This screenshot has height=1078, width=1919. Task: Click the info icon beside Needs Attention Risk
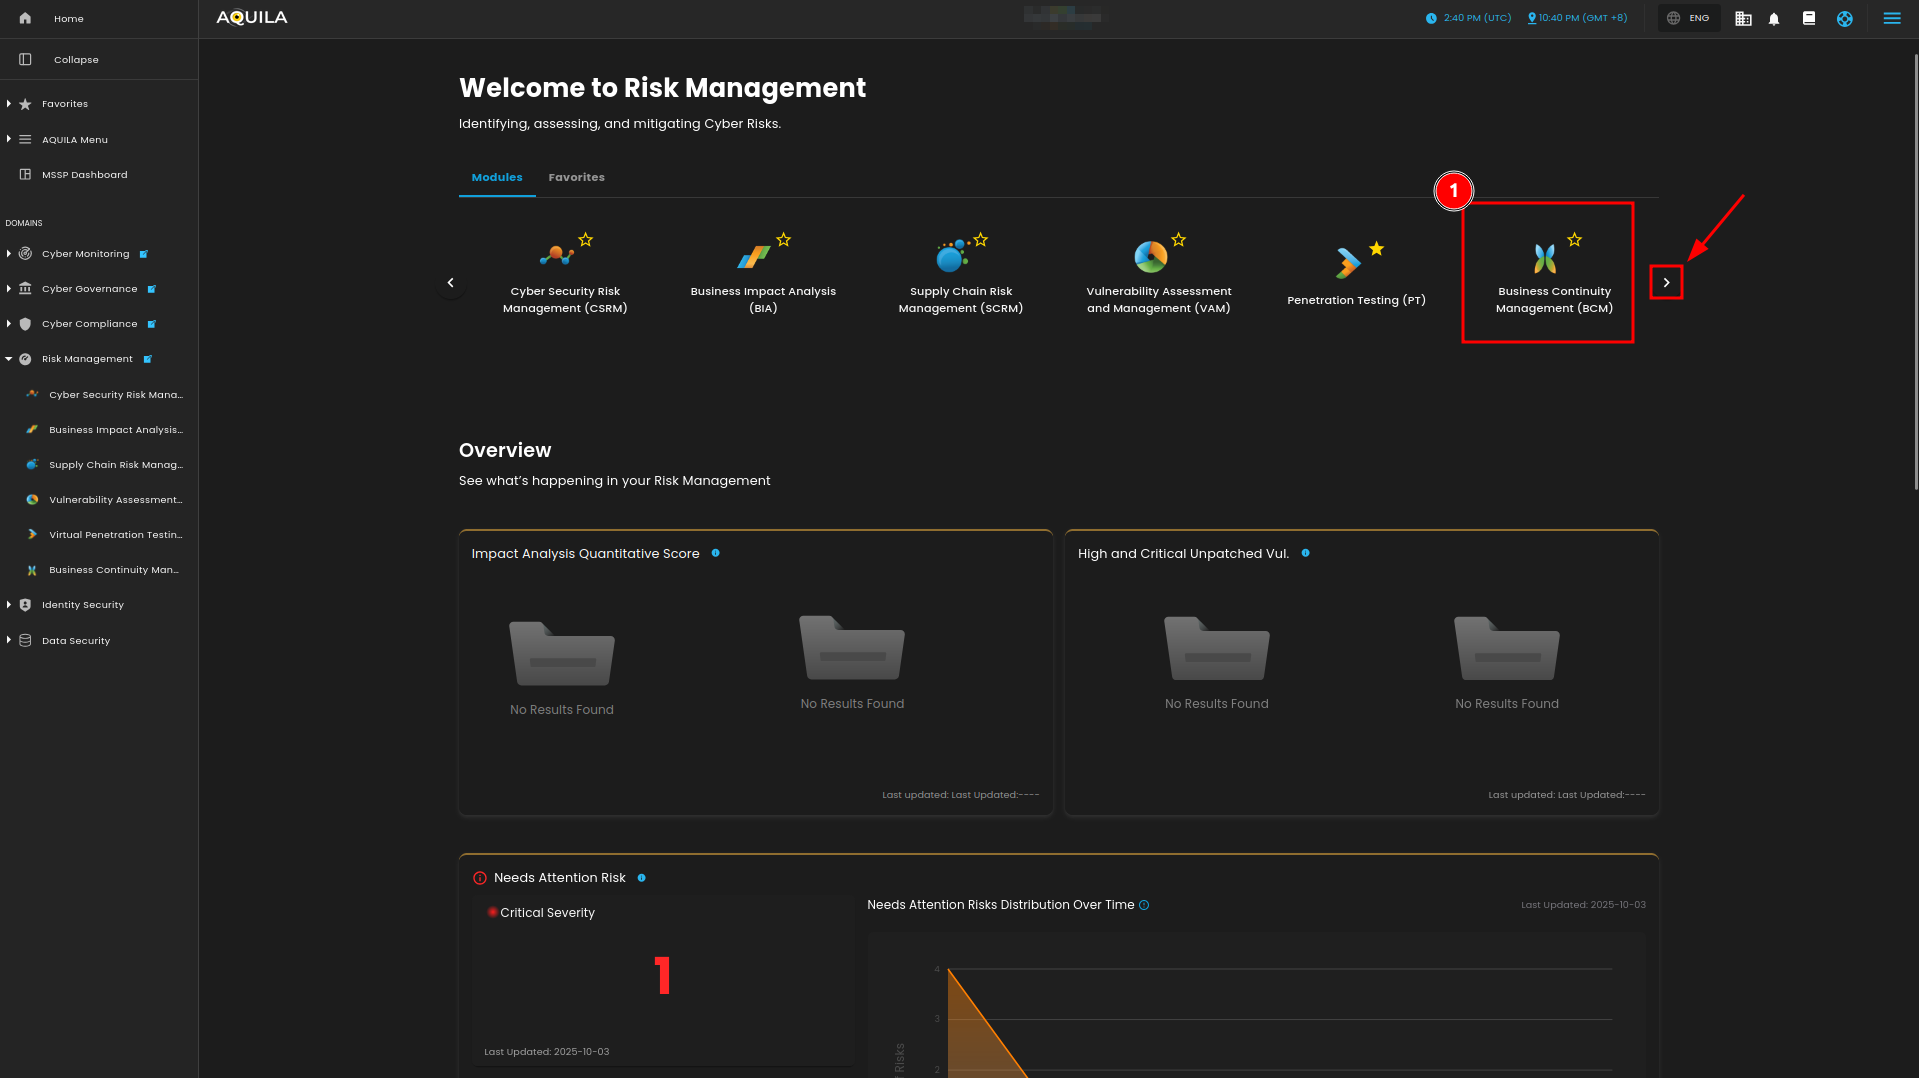[x=641, y=878]
